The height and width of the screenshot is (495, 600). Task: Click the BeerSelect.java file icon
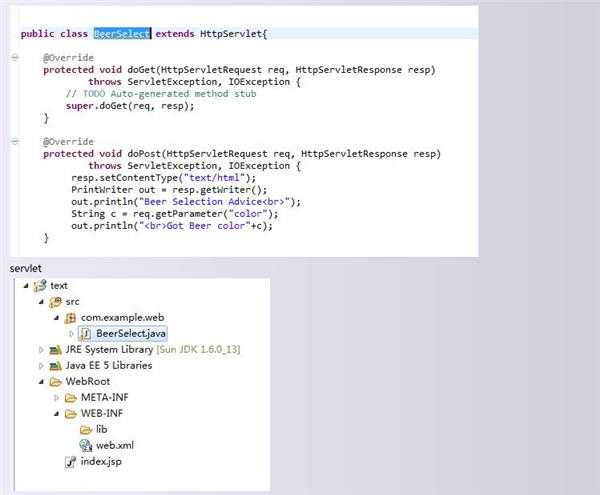pos(85,334)
